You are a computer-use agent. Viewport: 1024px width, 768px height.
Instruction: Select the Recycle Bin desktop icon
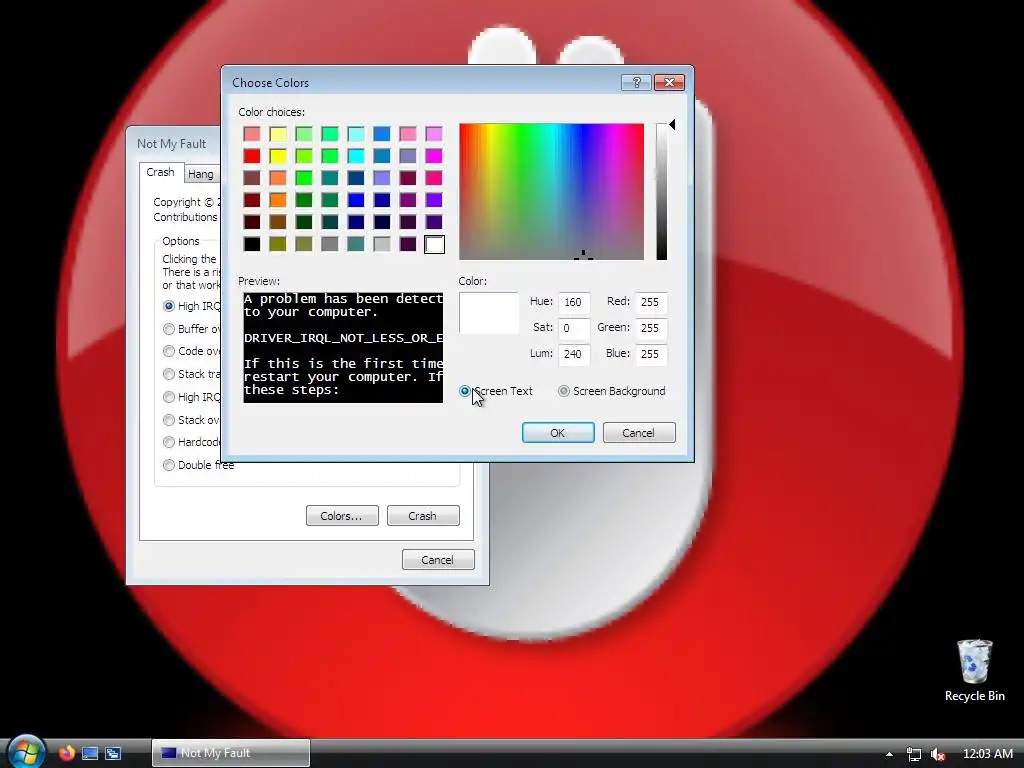(x=974, y=671)
